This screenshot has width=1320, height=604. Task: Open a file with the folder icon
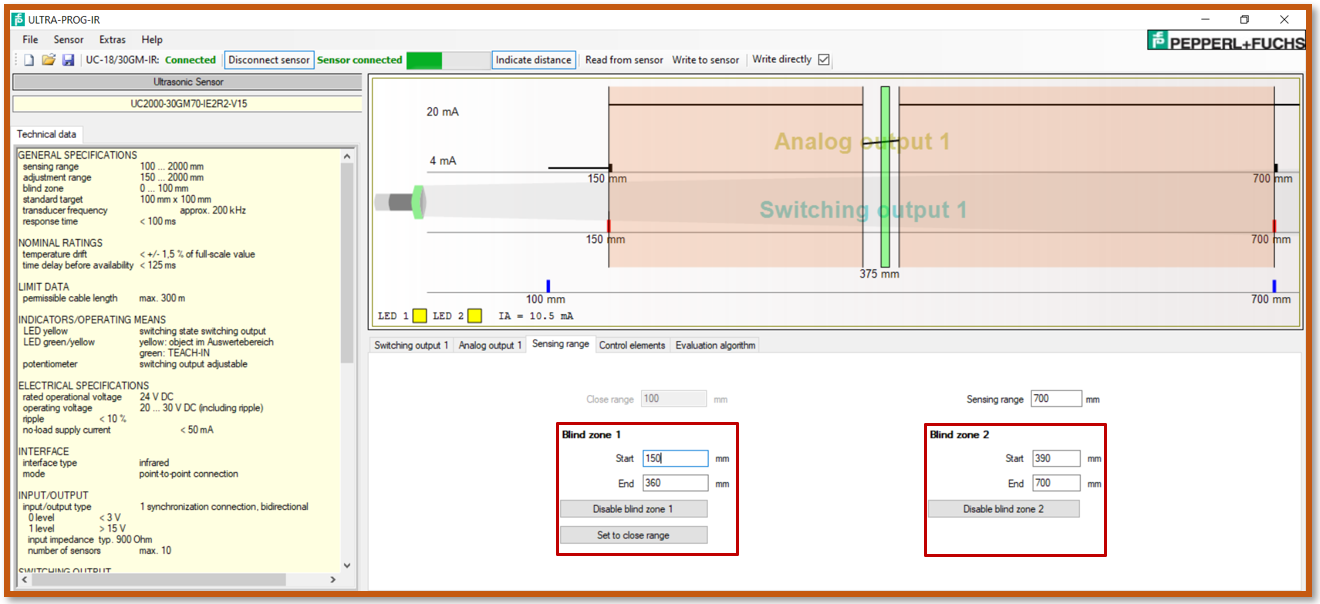[x=48, y=60]
